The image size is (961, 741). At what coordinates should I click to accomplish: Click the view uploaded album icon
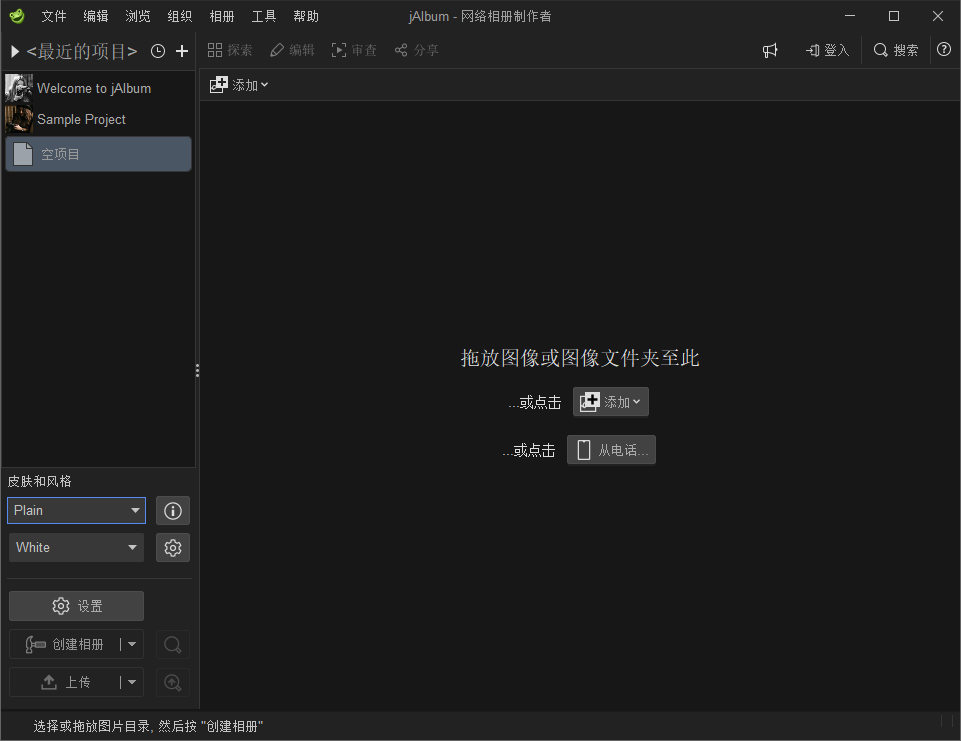173,683
